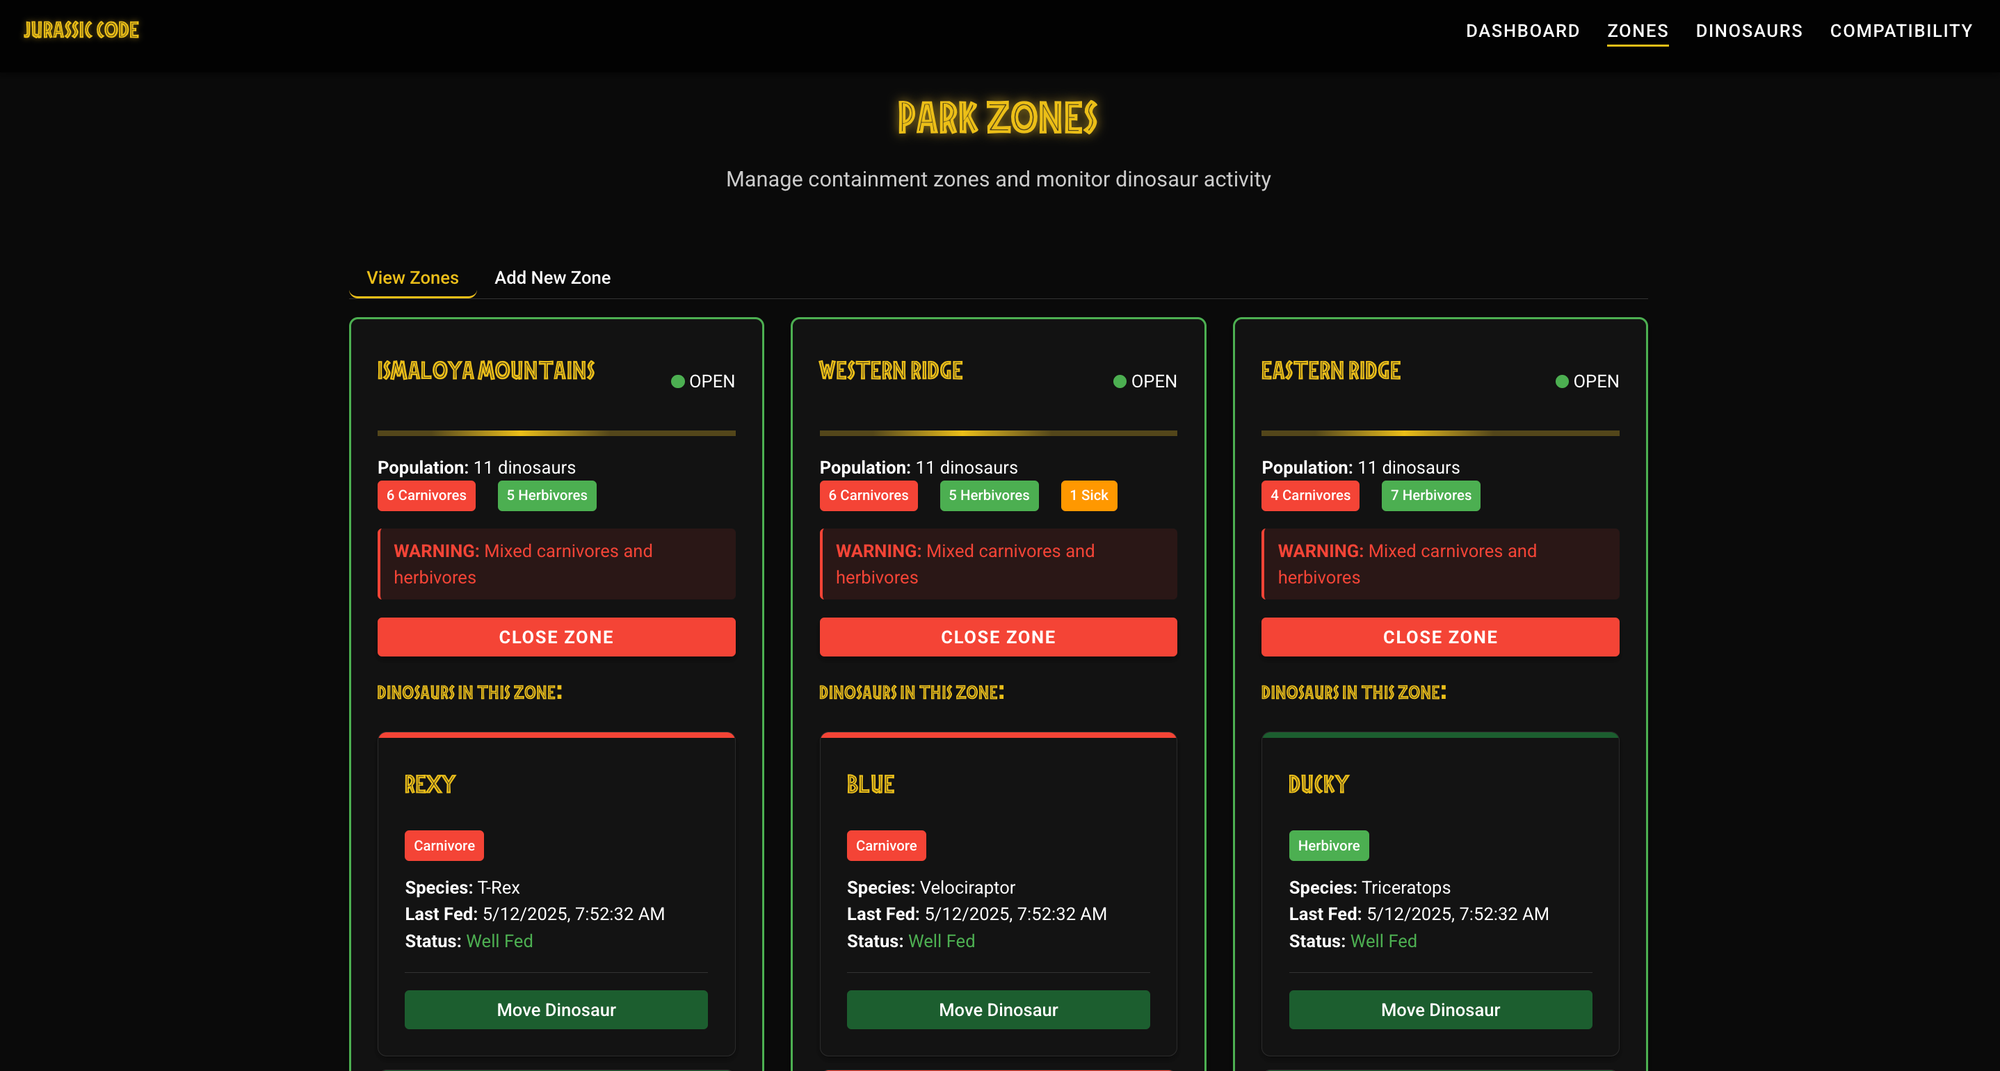
Task: Close the Eastern Ridge zone
Action: (1440, 637)
